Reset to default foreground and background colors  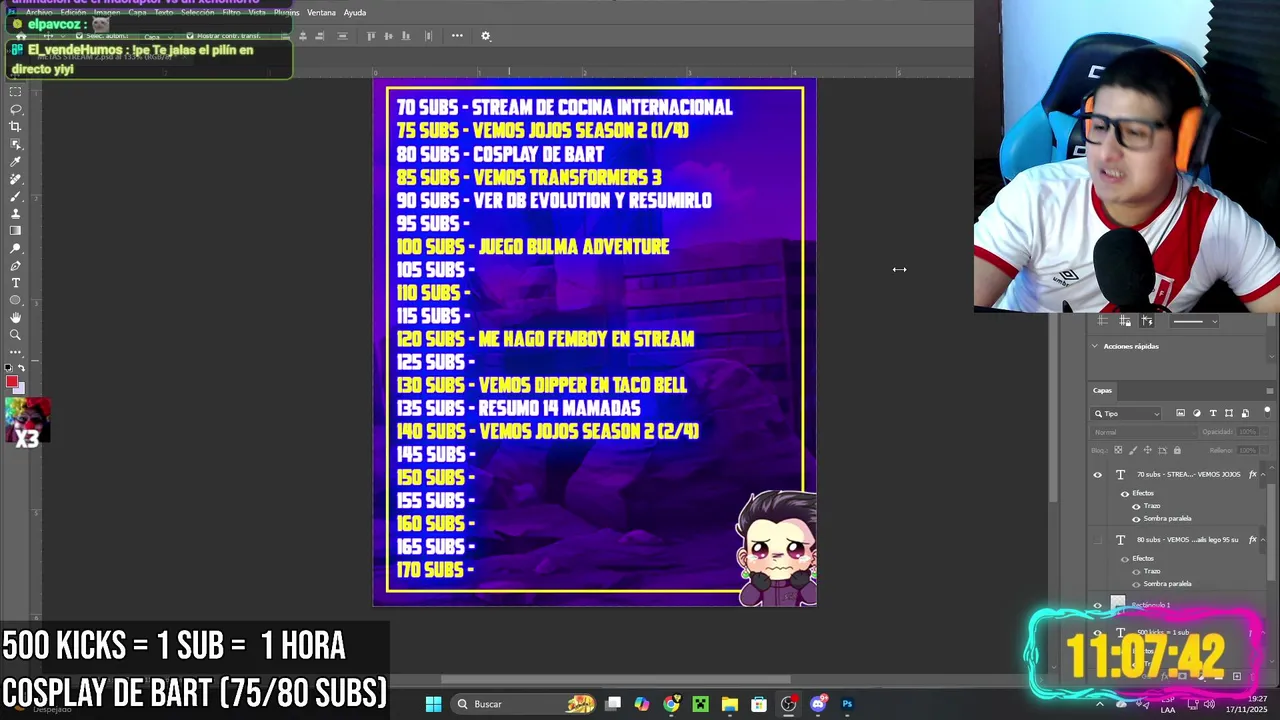[x=9, y=368]
